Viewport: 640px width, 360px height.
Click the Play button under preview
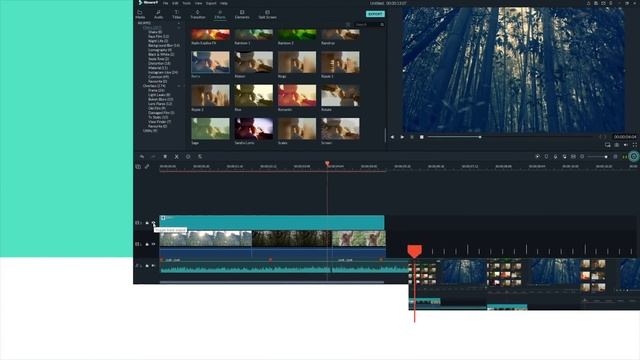click(x=402, y=137)
